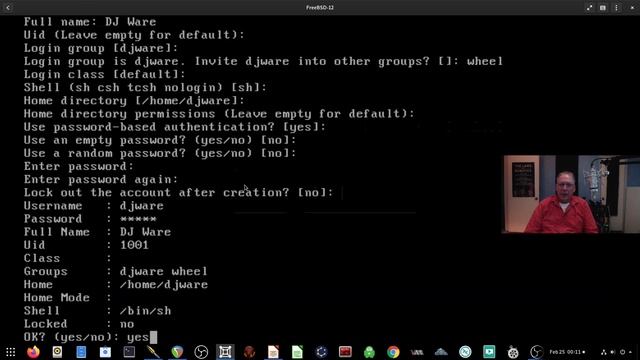The image size is (640, 360).
Task: Click the 'Groups : djware wheel' line
Action: [116, 271]
